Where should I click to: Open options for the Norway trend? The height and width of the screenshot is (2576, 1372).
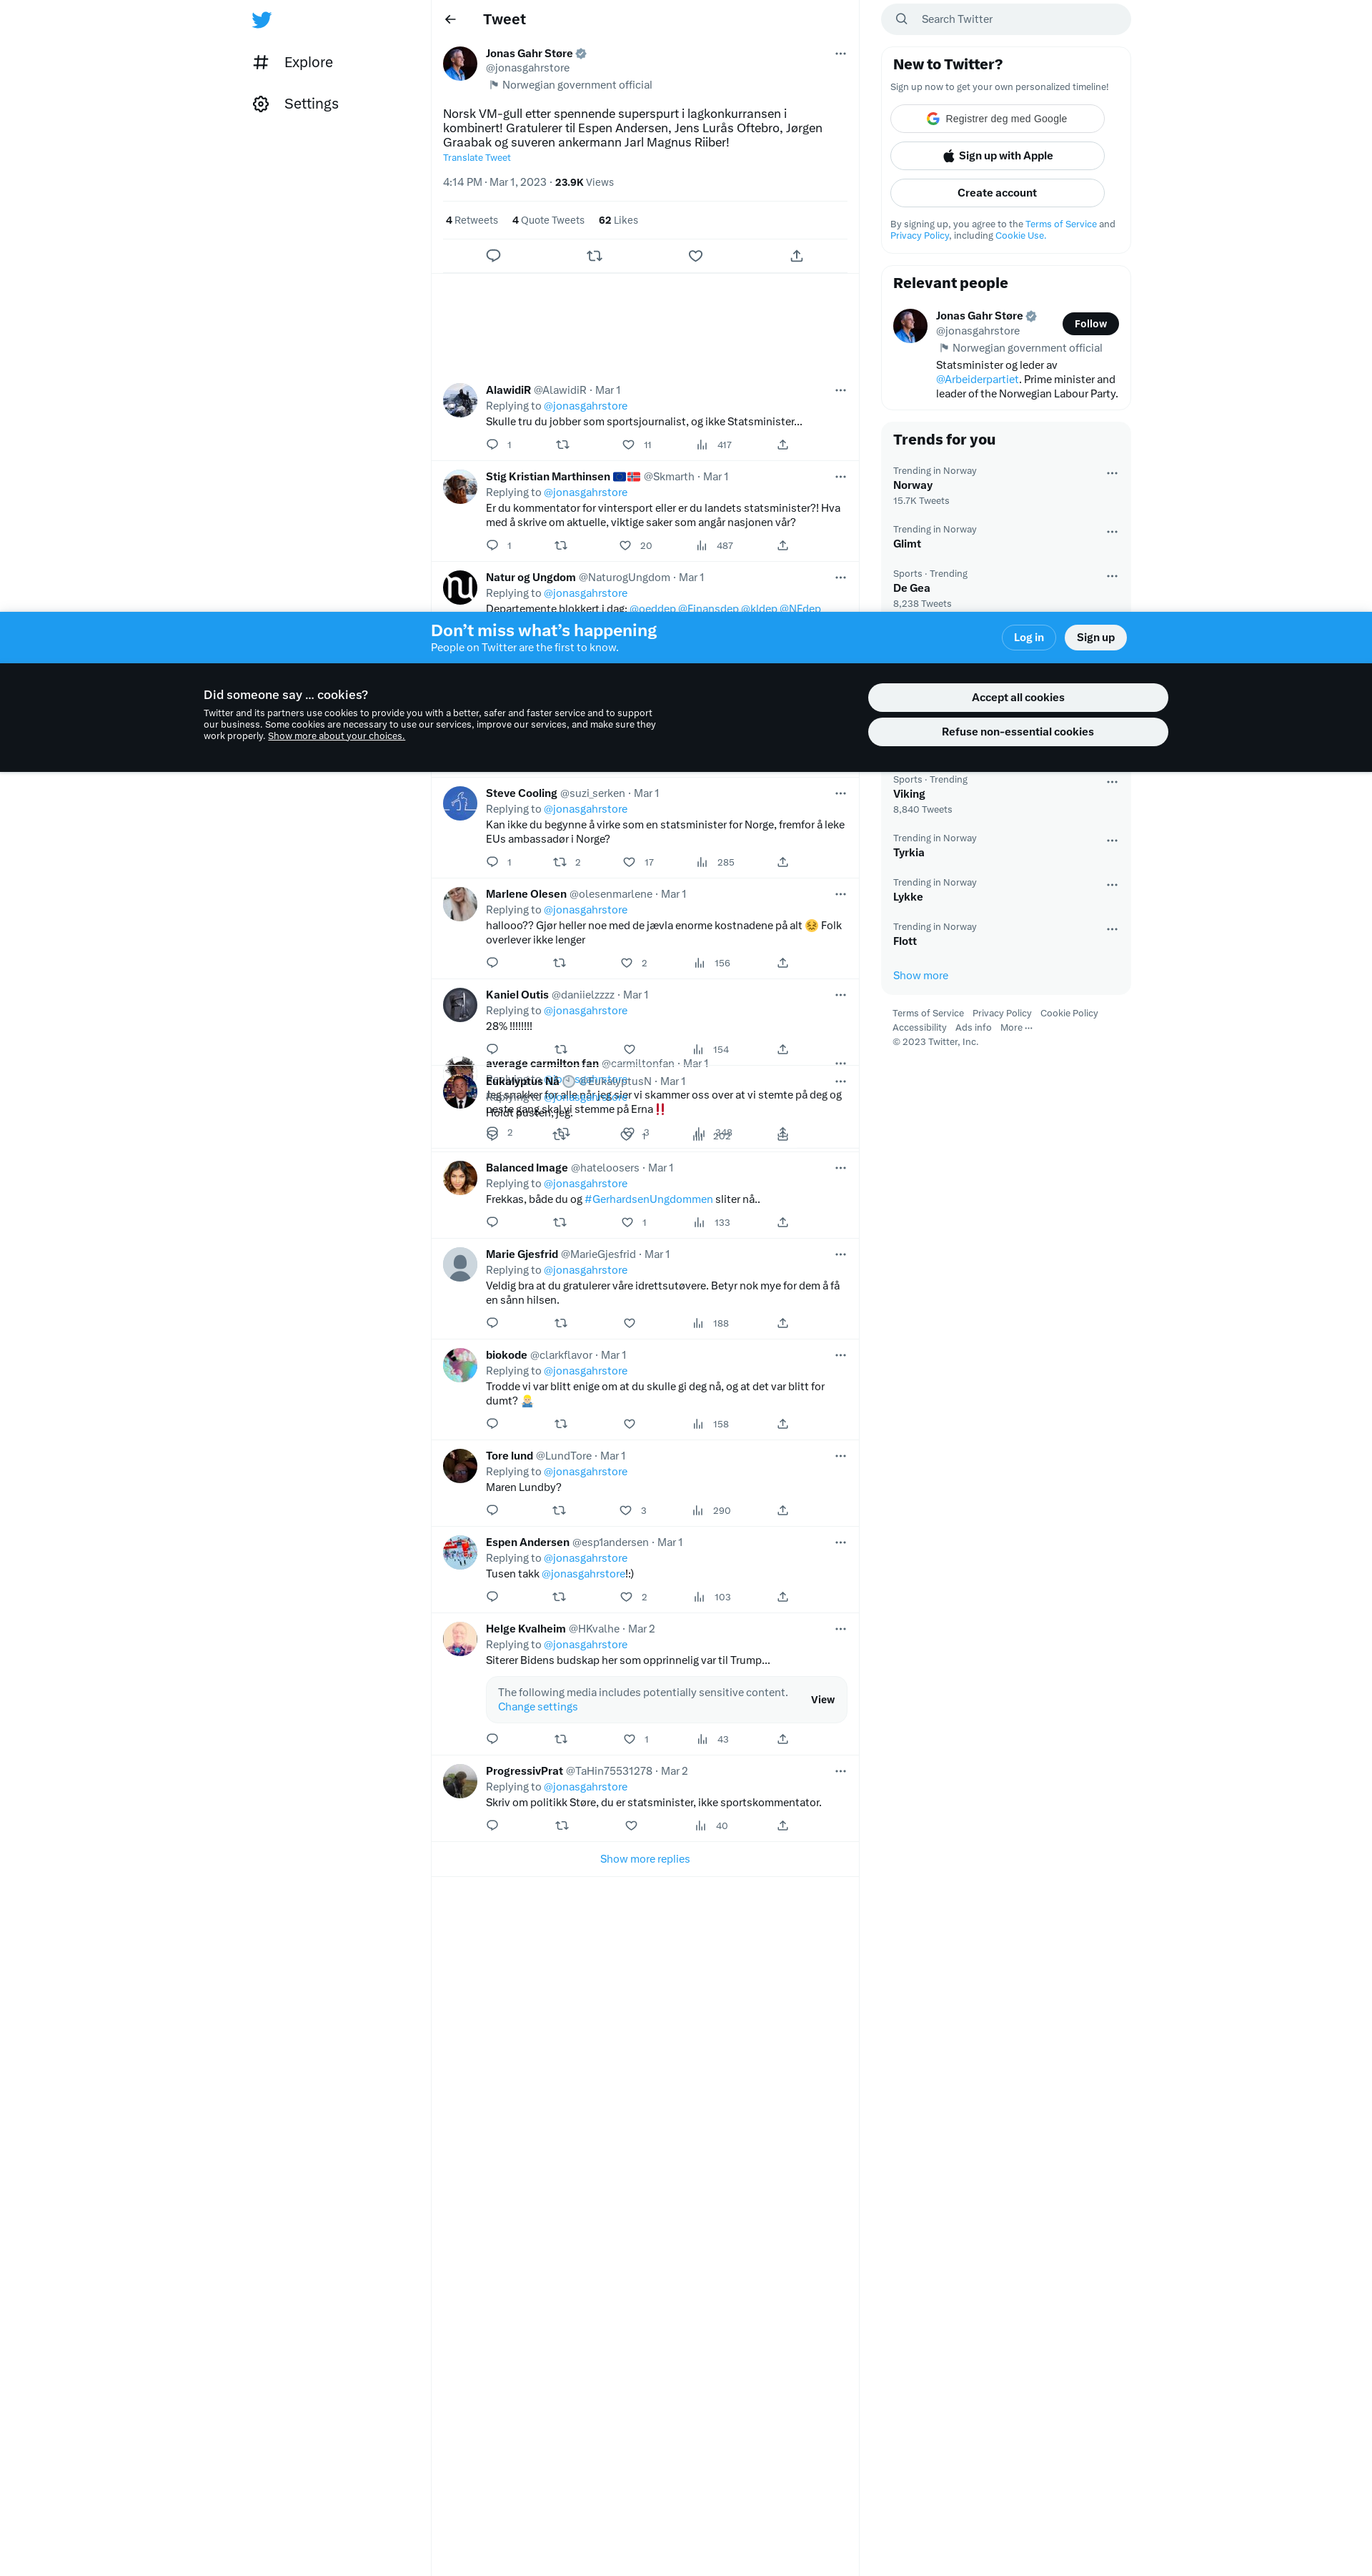(1112, 473)
